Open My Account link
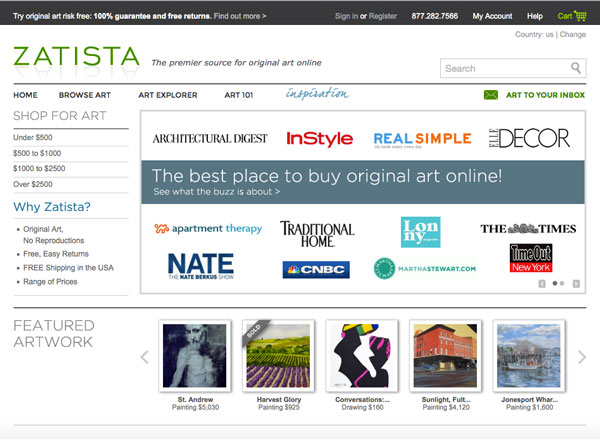 [x=492, y=16]
